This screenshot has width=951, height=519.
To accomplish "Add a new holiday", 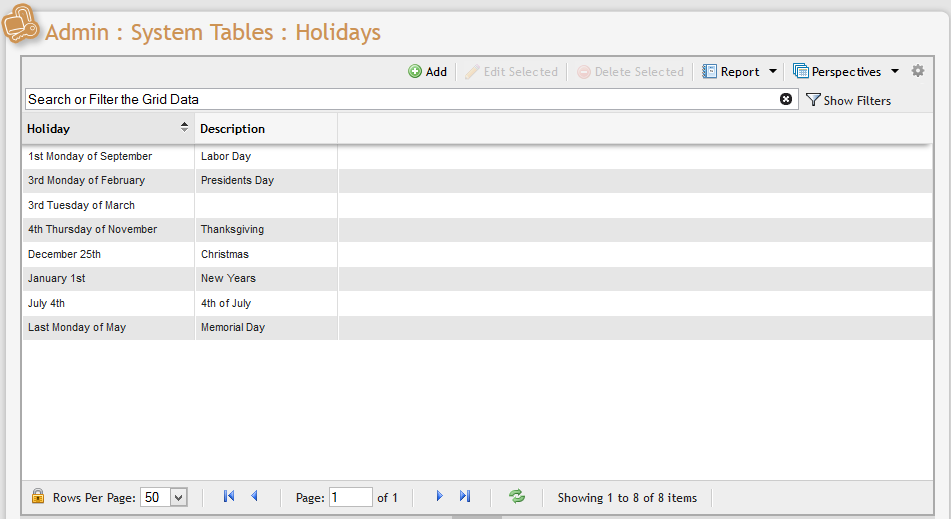I will 427,72.
